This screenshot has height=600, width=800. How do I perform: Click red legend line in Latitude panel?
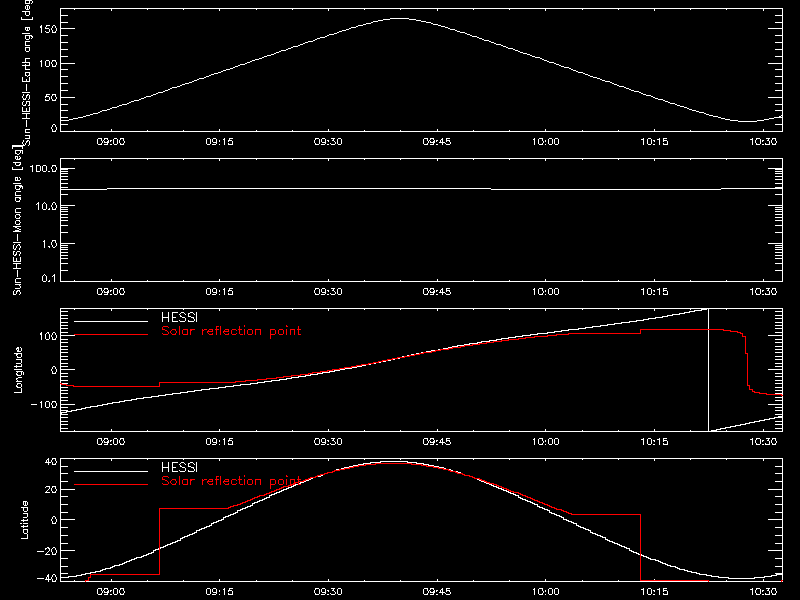tap(111, 485)
